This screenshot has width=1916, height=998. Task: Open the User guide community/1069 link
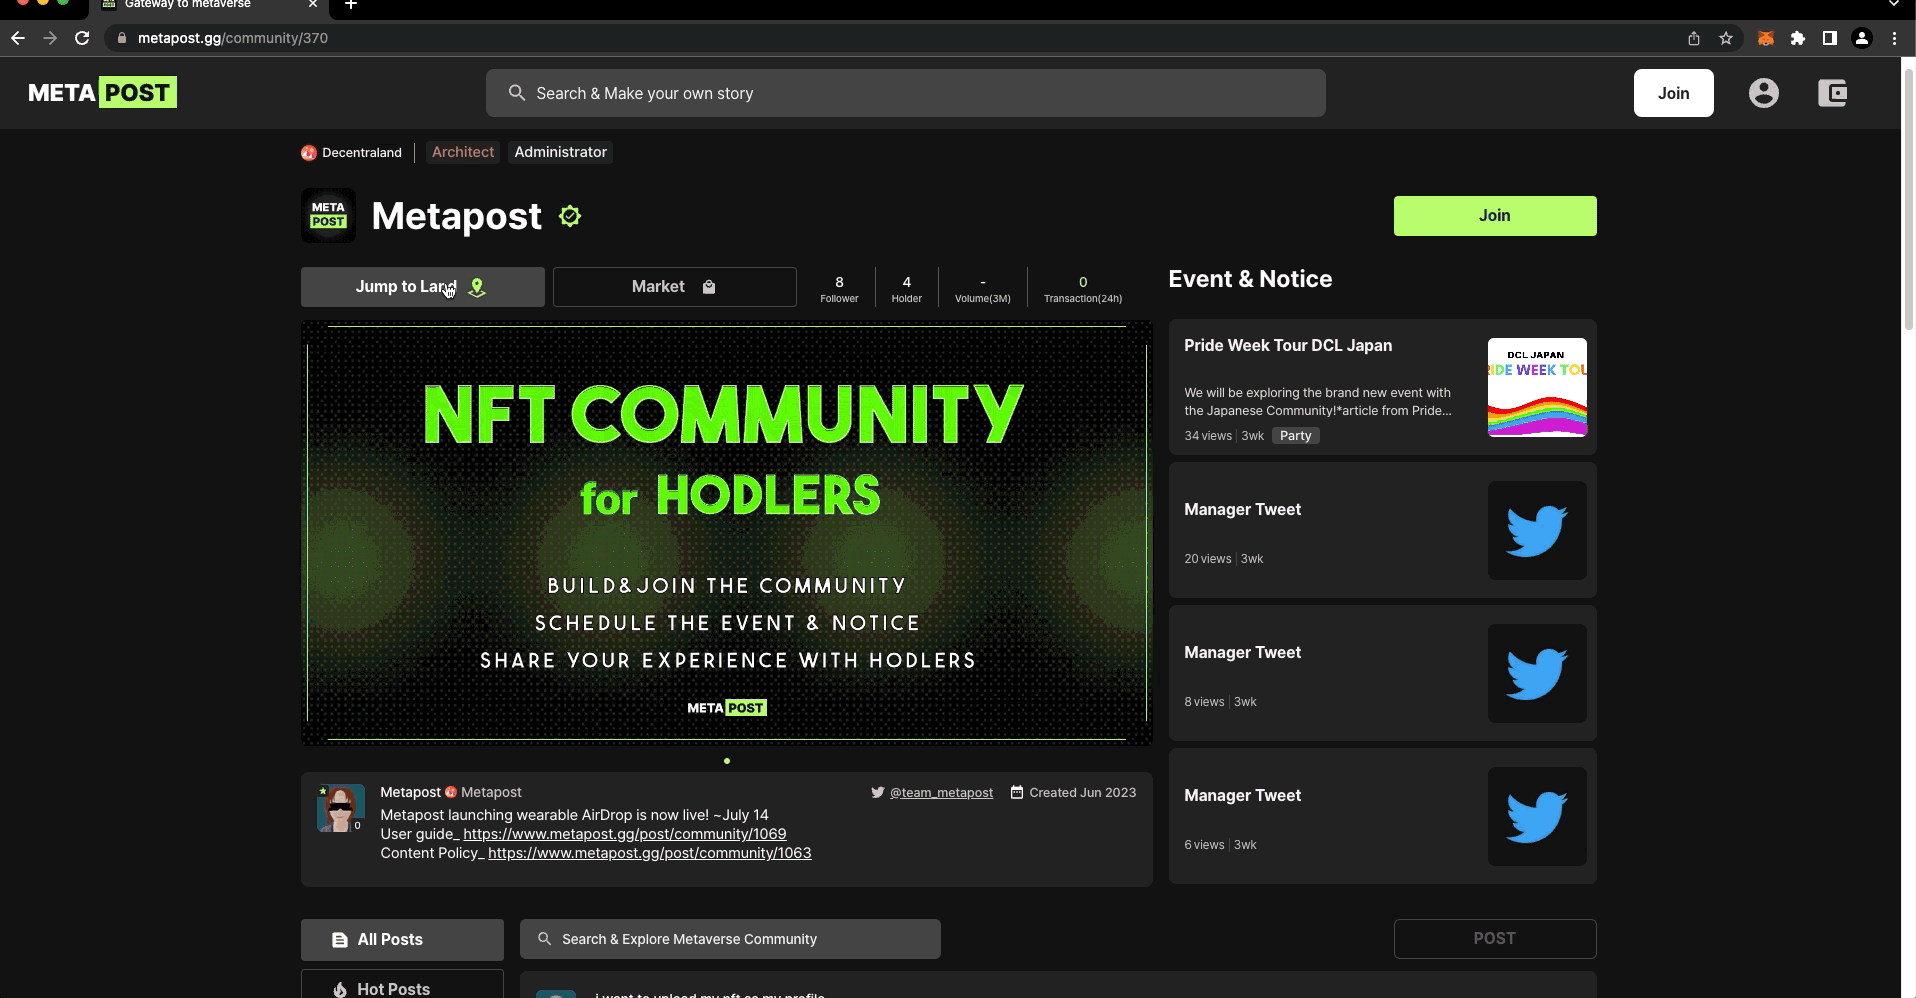pyautogui.click(x=624, y=834)
